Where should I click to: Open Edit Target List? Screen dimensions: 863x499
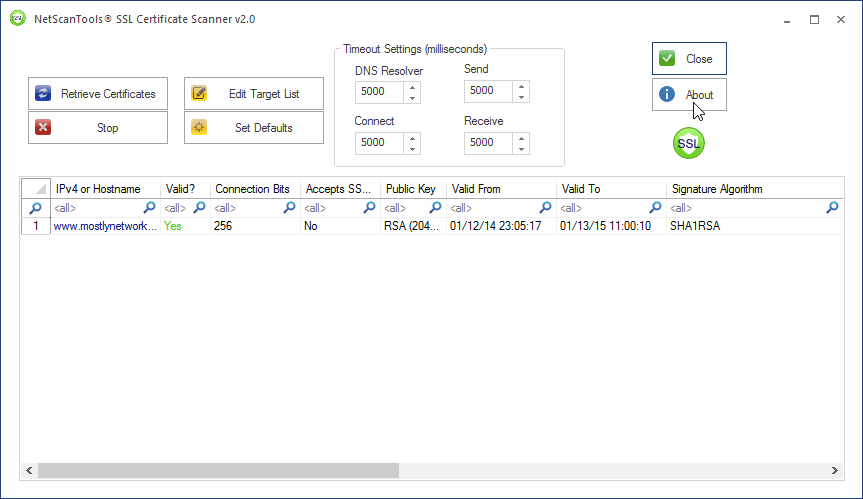click(x=254, y=94)
